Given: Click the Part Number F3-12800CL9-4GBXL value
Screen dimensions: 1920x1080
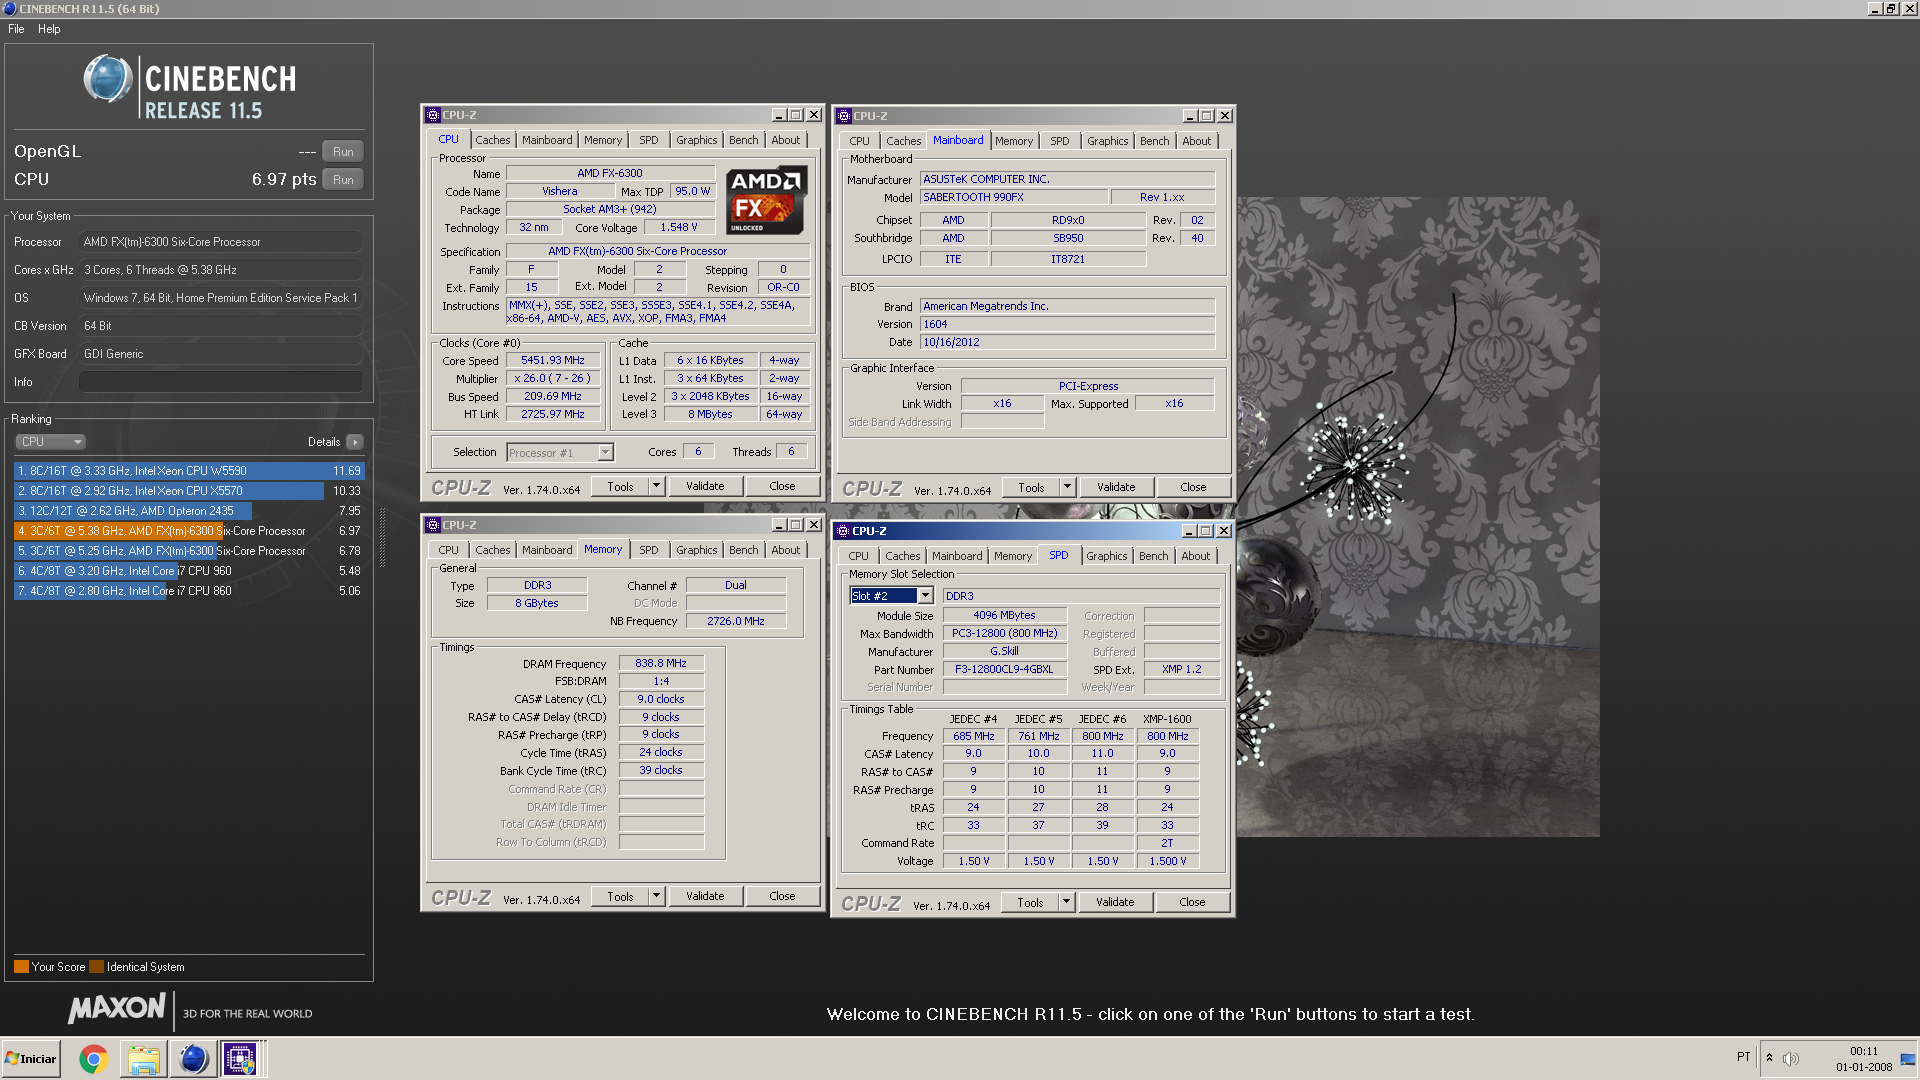Looking at the screenshot, I should [x=1004, y=669].
